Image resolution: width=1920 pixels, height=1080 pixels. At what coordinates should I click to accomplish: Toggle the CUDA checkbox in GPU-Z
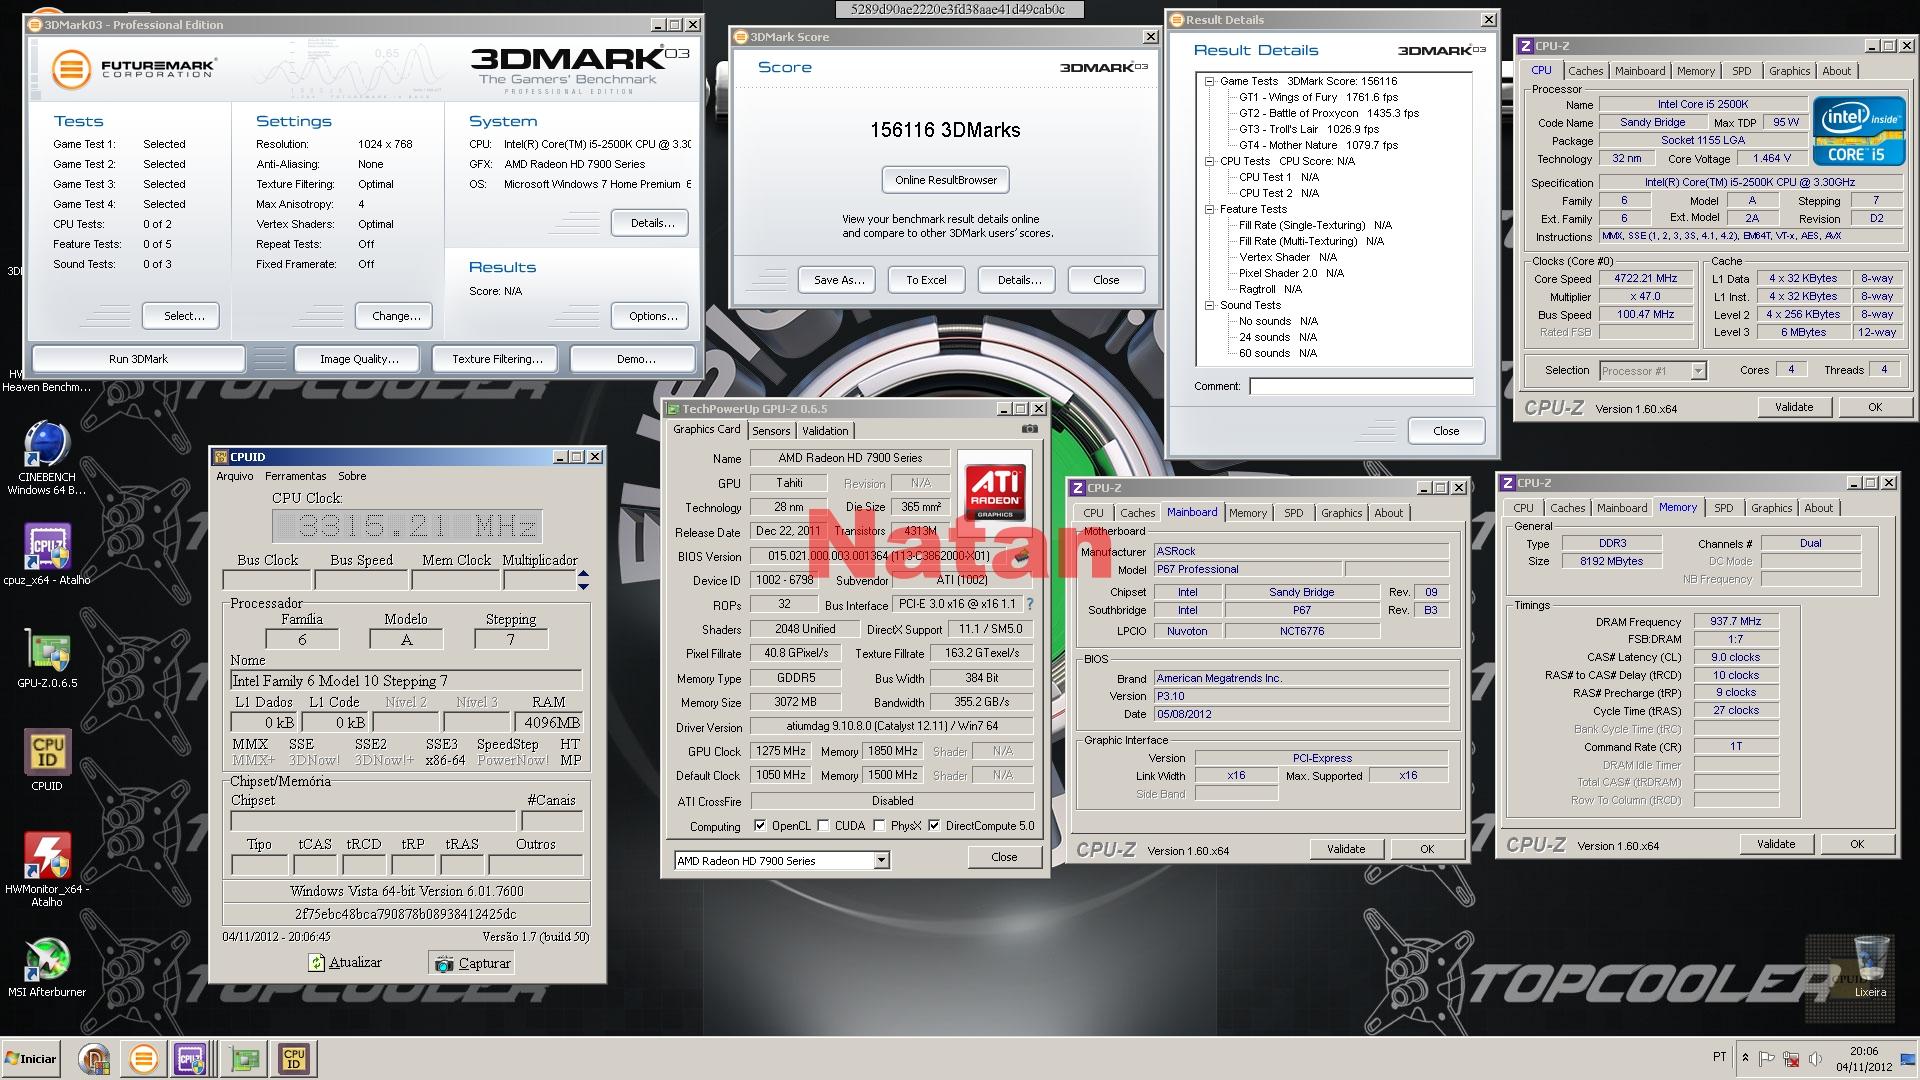[x=823, y=826]
